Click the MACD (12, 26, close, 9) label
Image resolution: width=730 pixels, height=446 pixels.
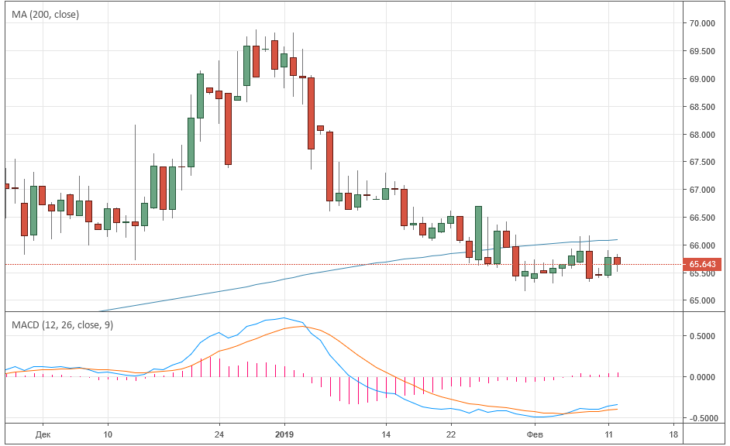(x=62, y=325)
